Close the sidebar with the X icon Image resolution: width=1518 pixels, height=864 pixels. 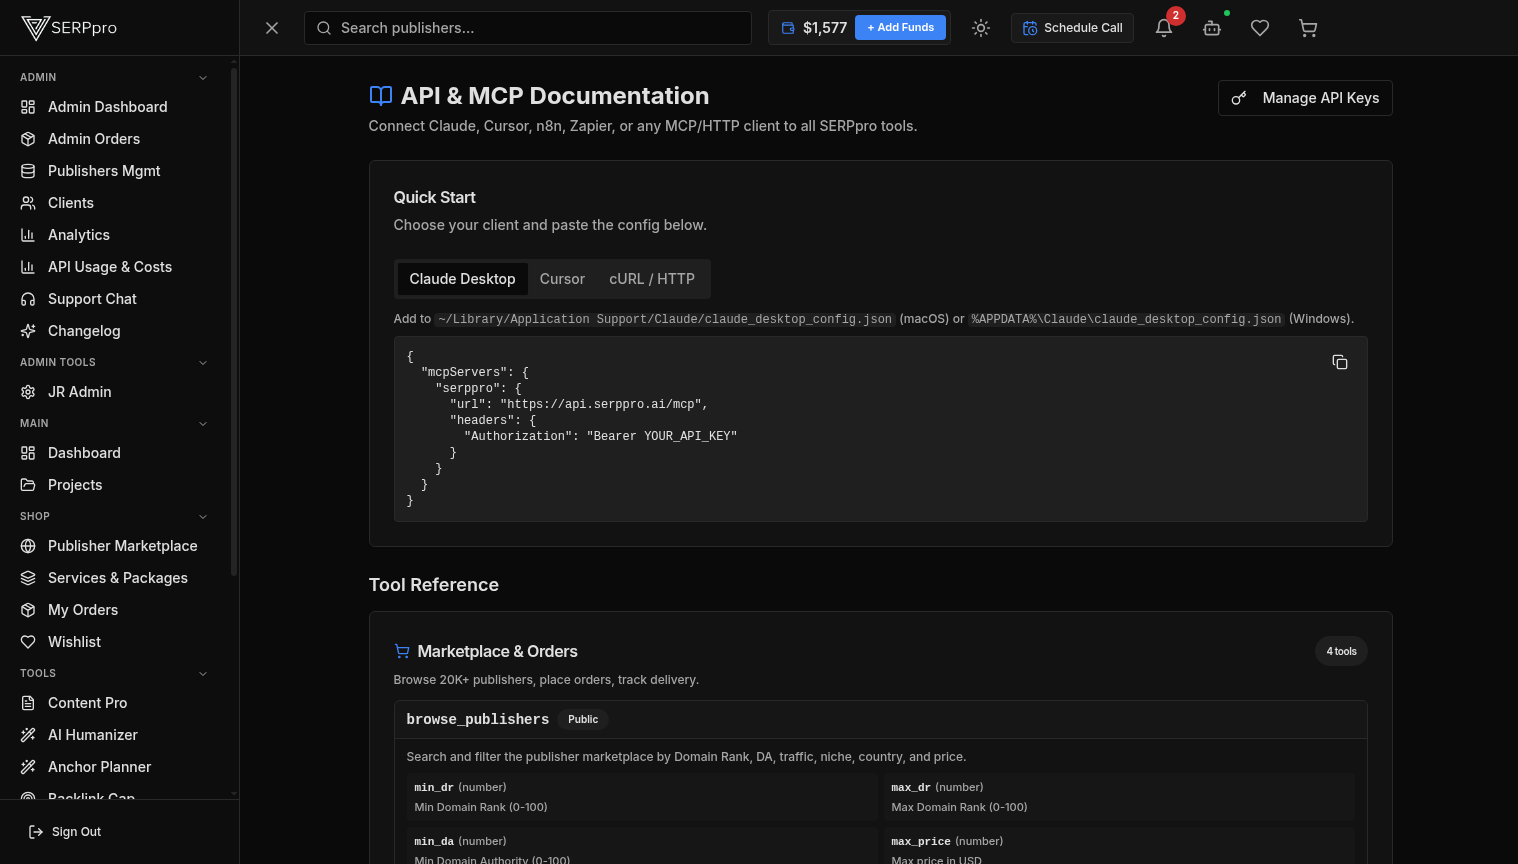(x=272, y=28)
